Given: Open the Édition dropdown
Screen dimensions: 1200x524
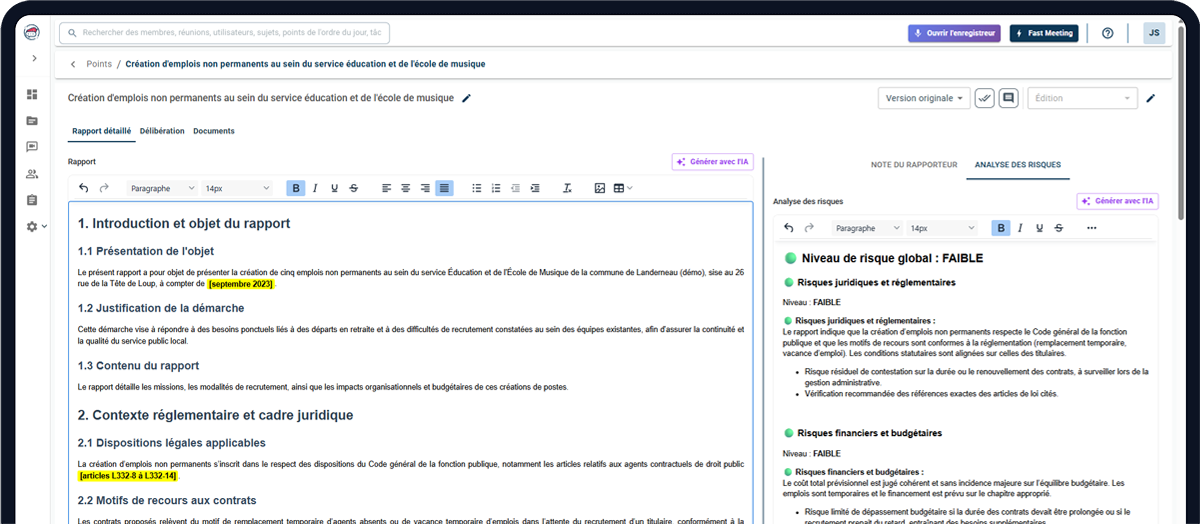Looking at the screenshot, I should 1082,98.
